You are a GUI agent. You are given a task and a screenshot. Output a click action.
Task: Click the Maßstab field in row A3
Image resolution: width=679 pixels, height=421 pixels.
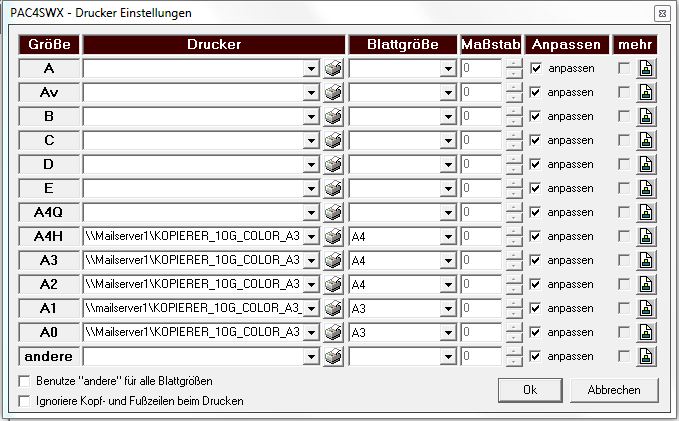(482, 260)
